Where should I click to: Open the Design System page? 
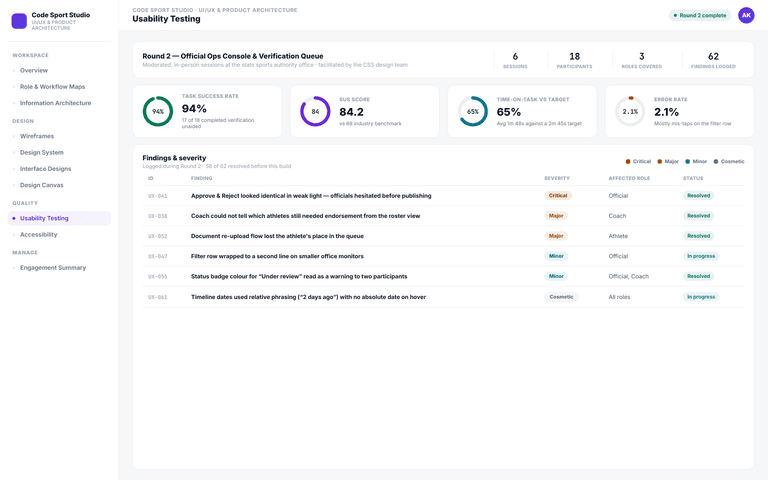(42, 152)
